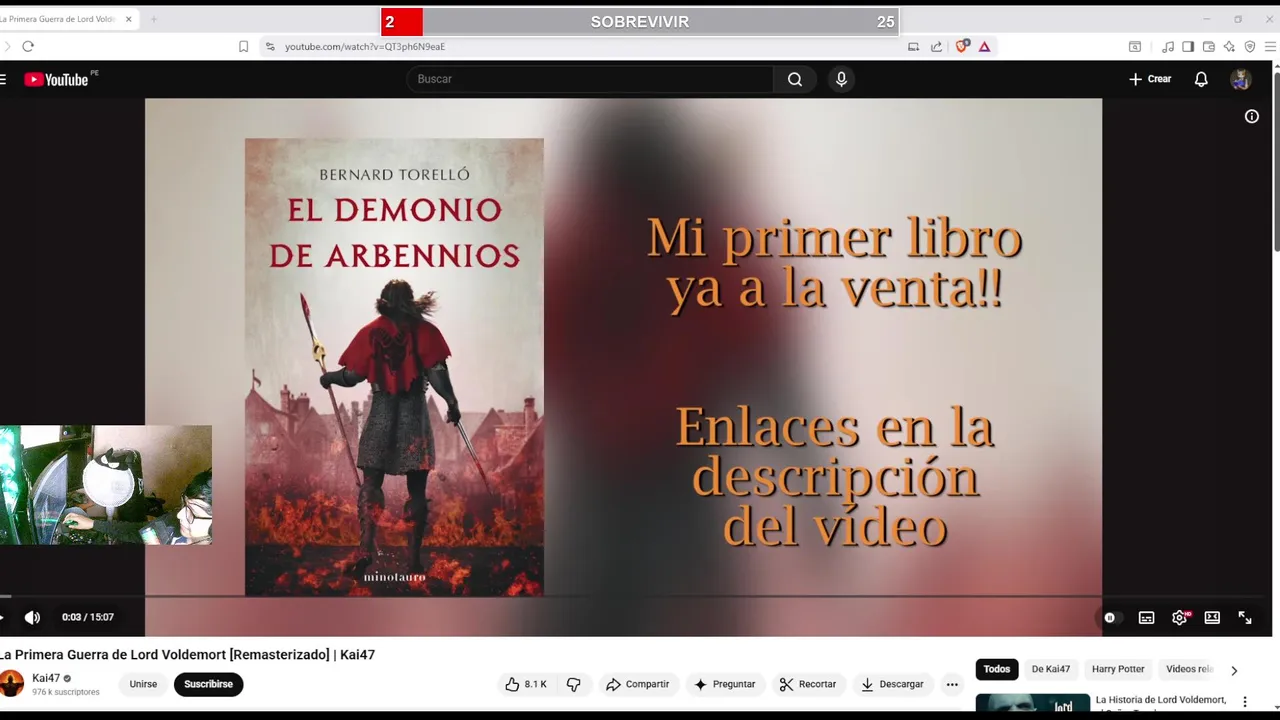Go to YouTube home via logo
This screenshot has height=720, width=1280.
(x=57, y=79)
